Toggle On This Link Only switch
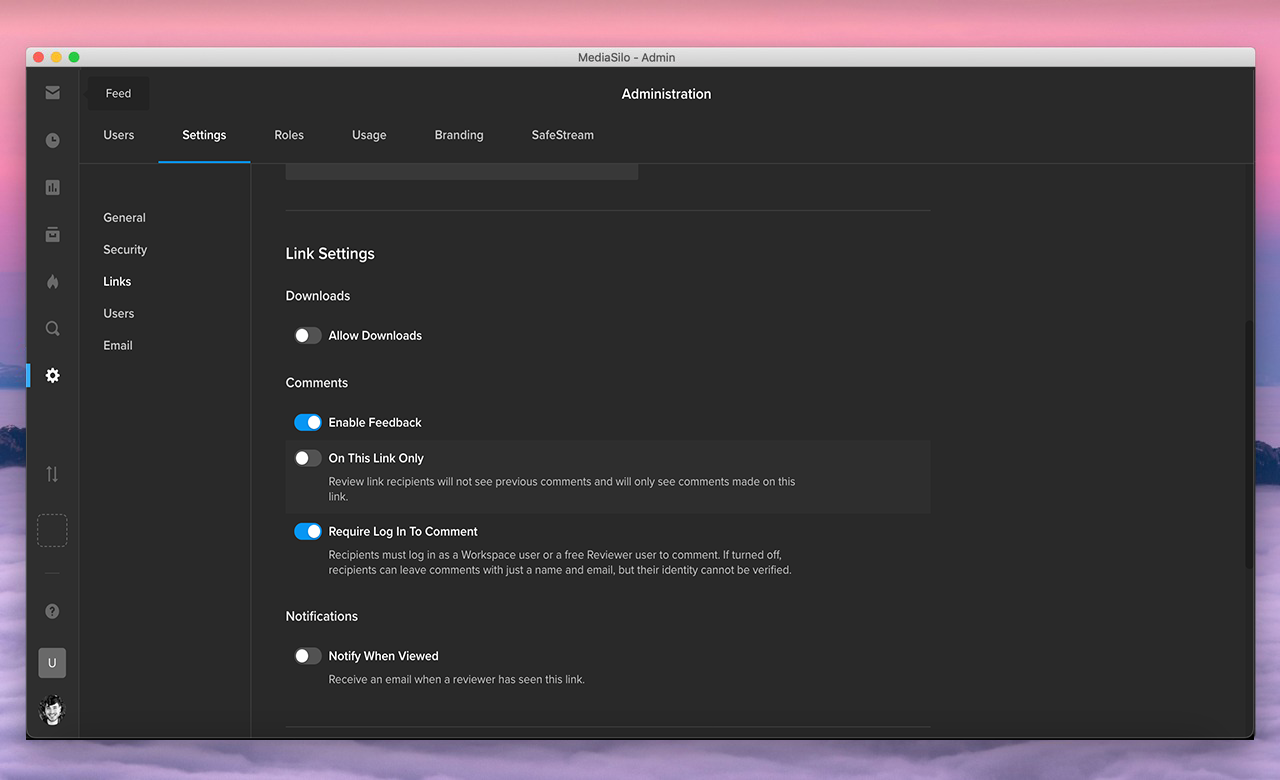 tap(308, 458)
